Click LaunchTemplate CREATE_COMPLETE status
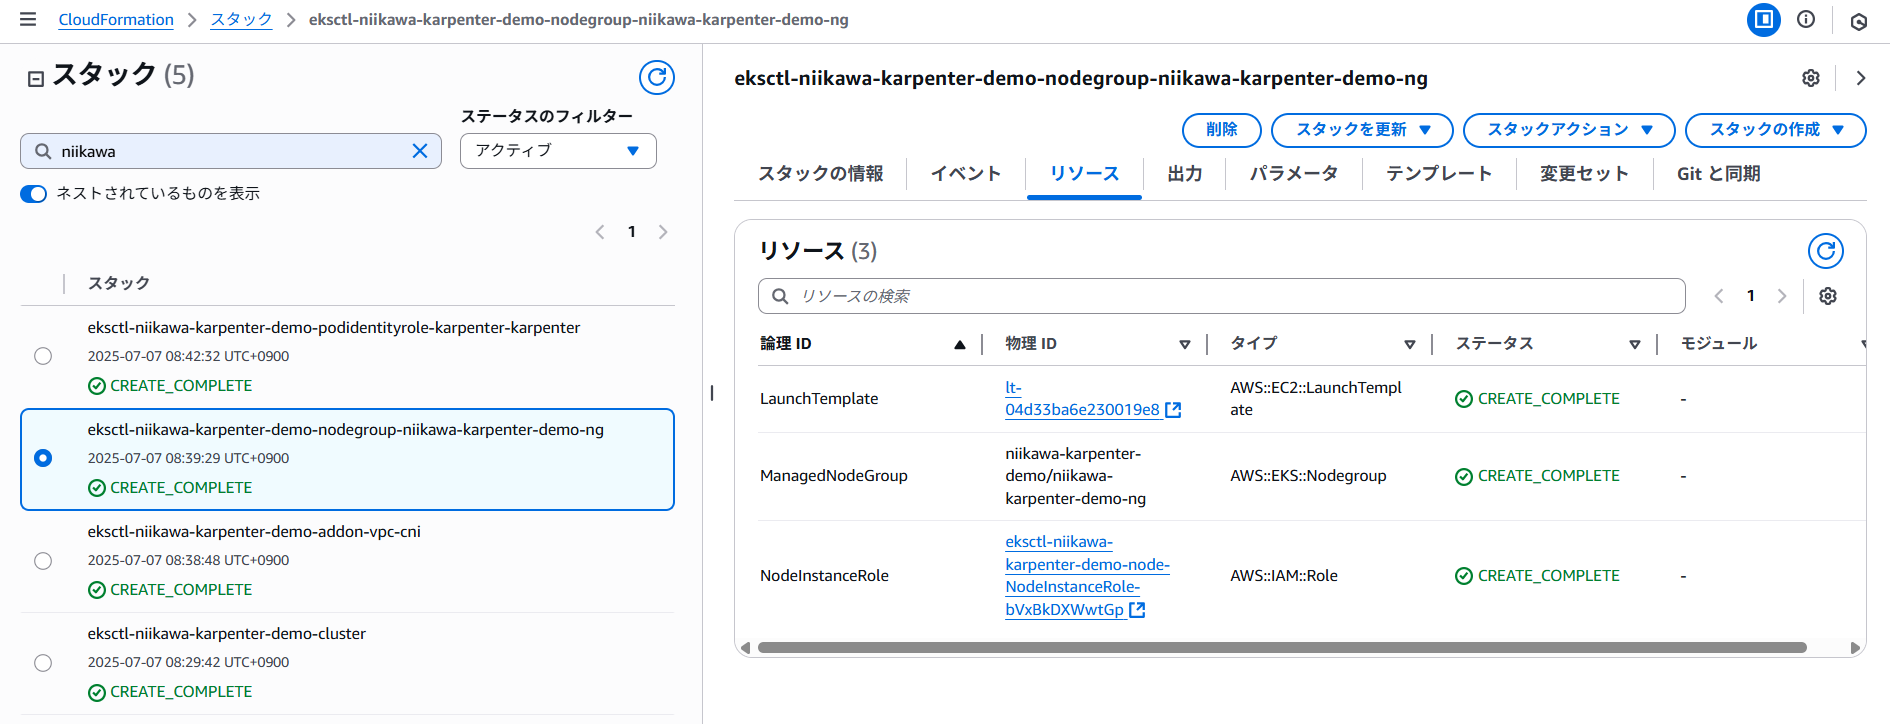This screenshot has height=724, width=1890. [1538, 399]
